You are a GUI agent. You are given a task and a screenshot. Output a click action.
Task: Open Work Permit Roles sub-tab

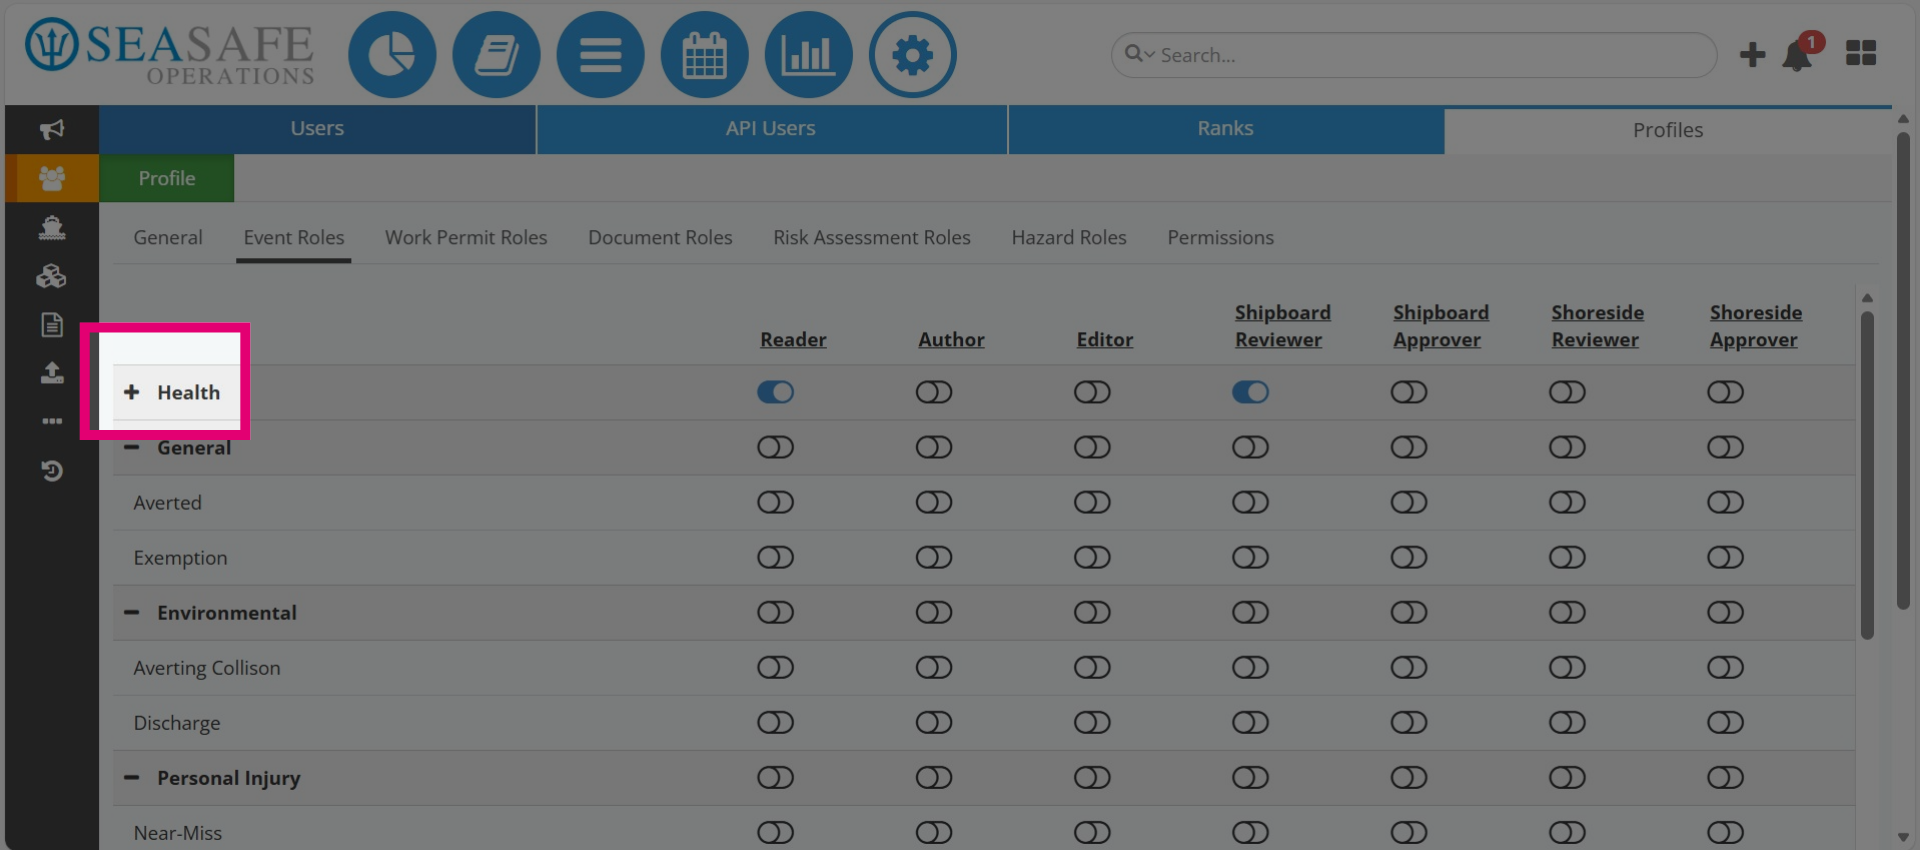coord(466,237)
